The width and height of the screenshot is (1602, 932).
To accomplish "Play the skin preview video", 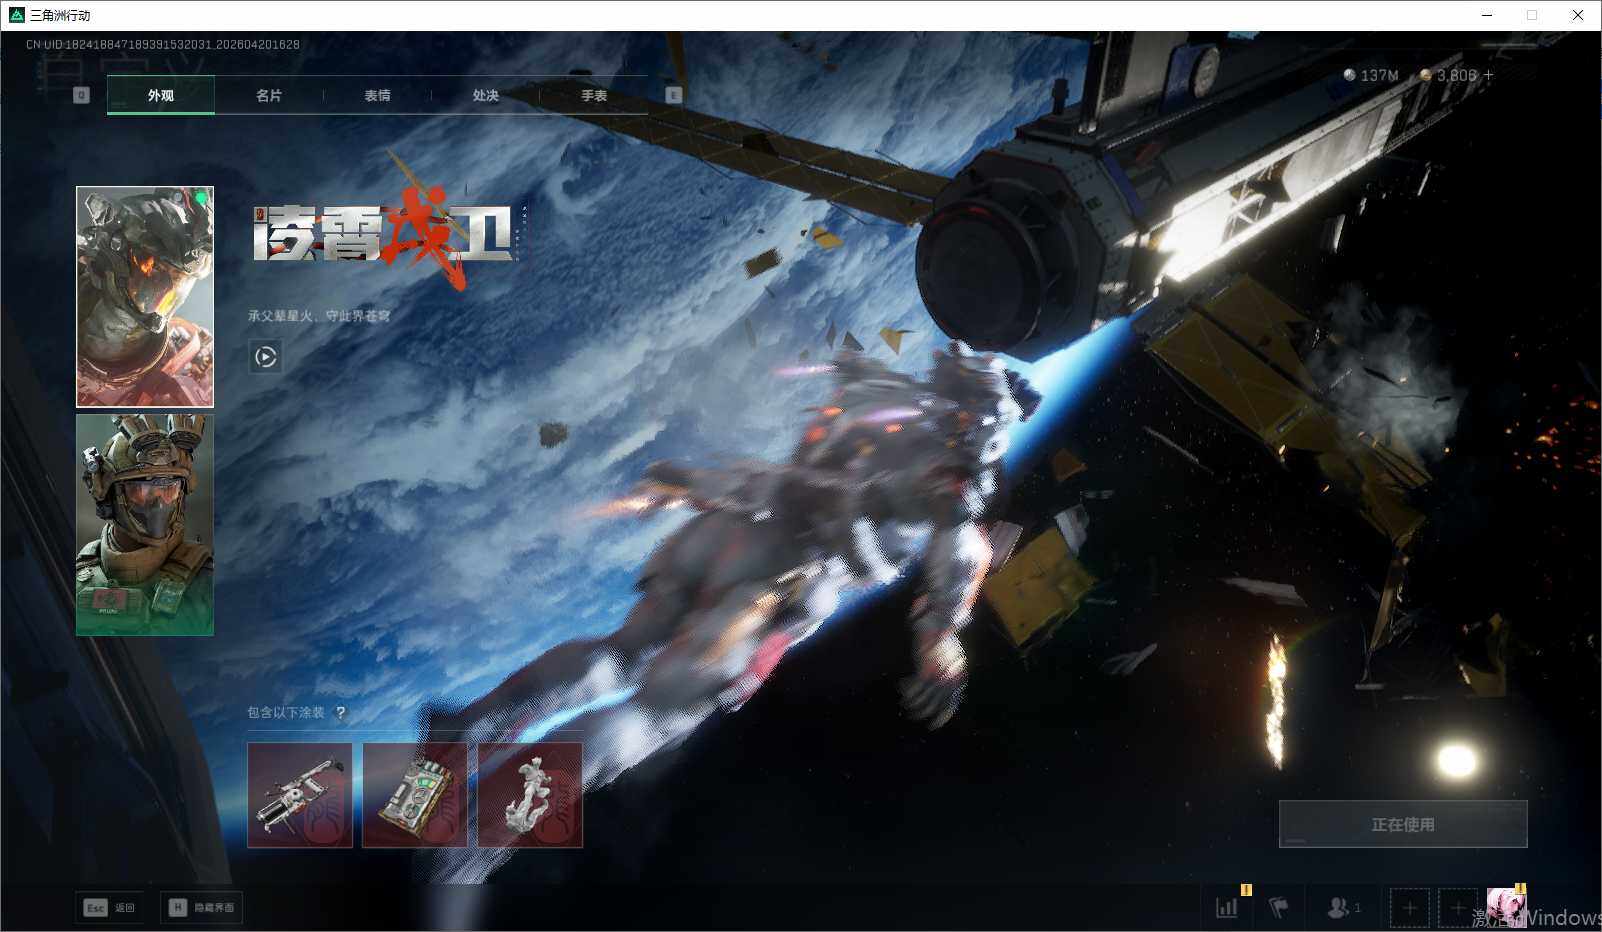I will (x=265, y=357).
